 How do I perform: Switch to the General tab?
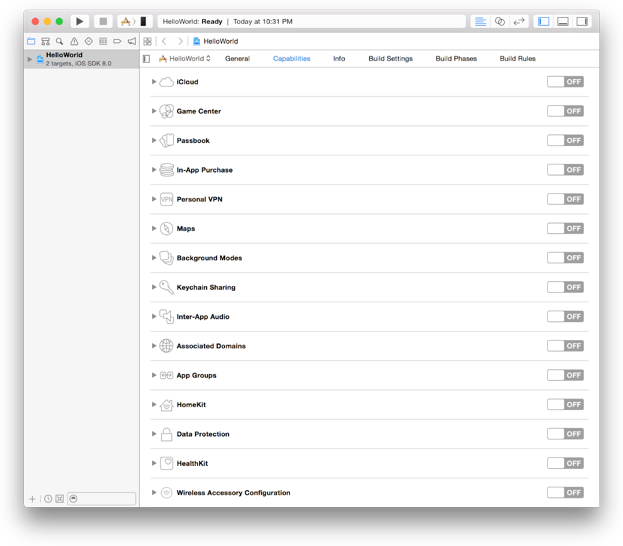tap(237, 59)
